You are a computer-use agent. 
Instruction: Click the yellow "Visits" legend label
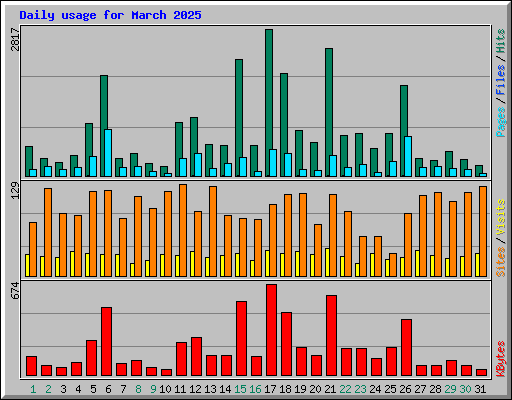[x=501, y=218]
